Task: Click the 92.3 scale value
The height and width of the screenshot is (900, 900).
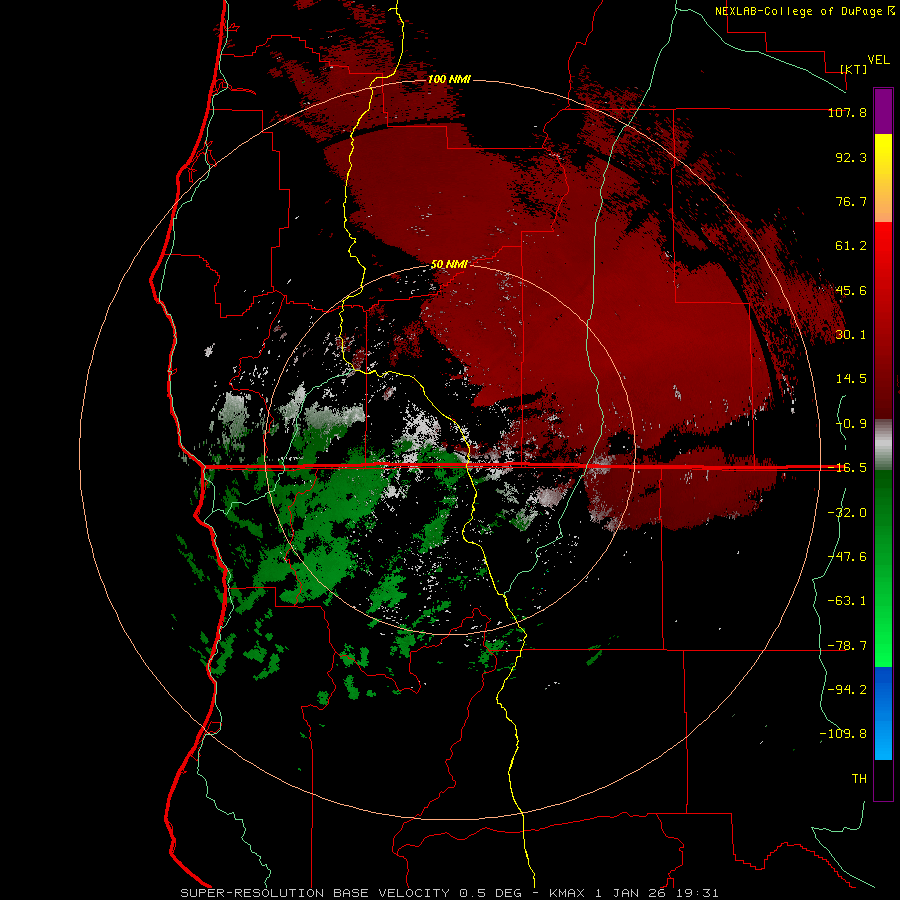Action: pos(851,157)
